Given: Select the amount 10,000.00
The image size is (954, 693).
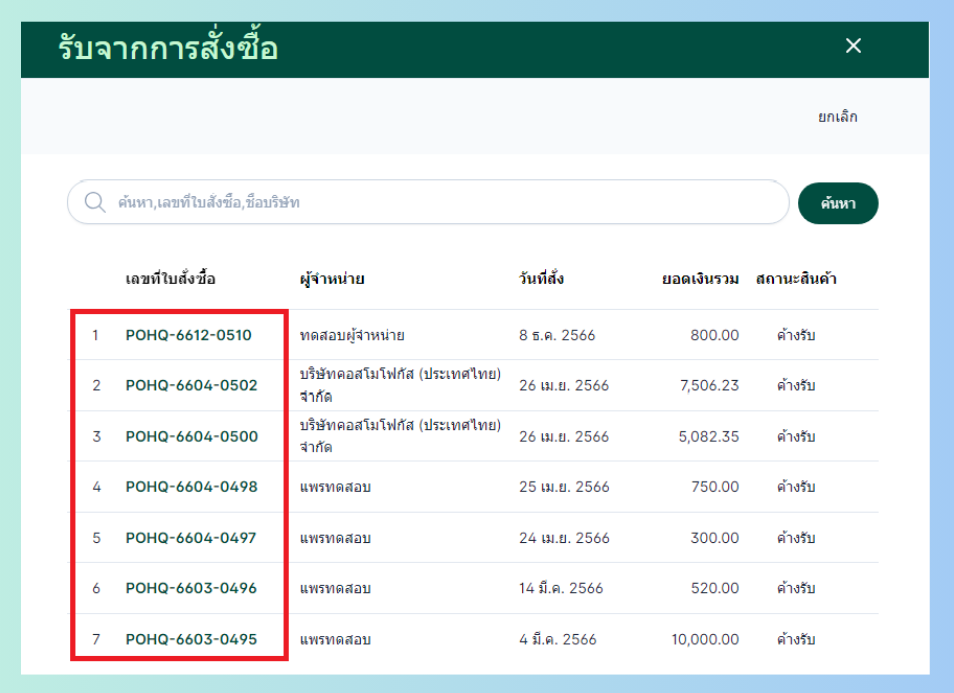Looking at the screenshot, I should pos(705,639).
